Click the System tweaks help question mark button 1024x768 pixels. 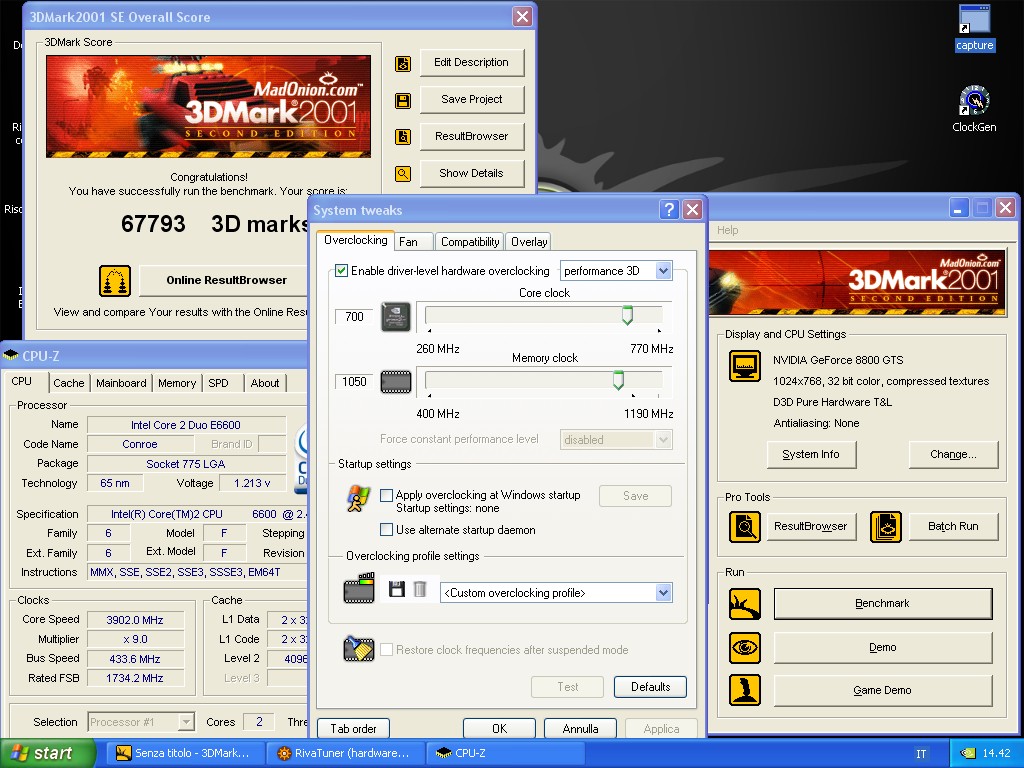[669, 210]
